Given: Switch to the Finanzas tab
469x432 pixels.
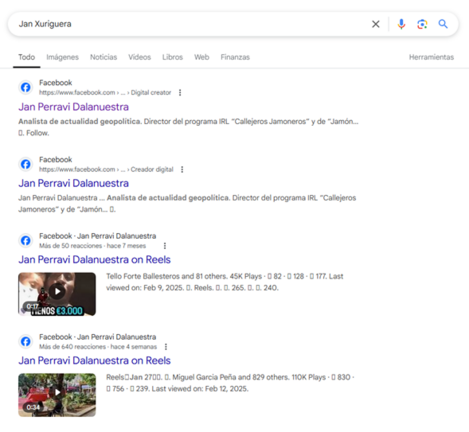Looking at the screenshot, I should (235, 57).
